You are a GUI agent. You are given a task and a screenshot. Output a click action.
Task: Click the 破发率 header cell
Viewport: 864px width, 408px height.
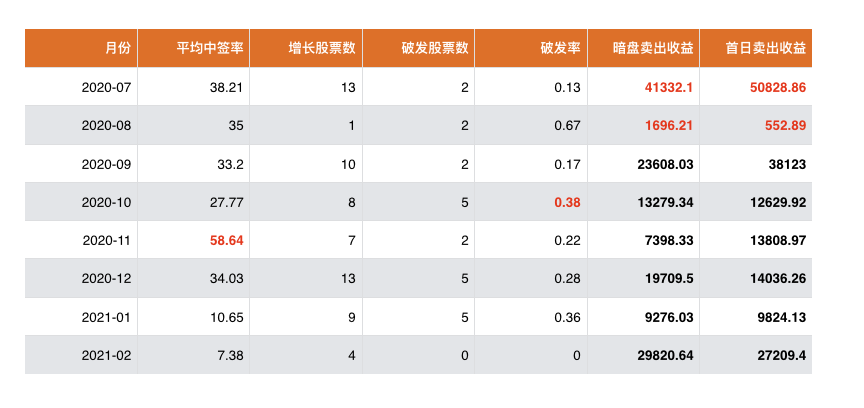[560, 49]
